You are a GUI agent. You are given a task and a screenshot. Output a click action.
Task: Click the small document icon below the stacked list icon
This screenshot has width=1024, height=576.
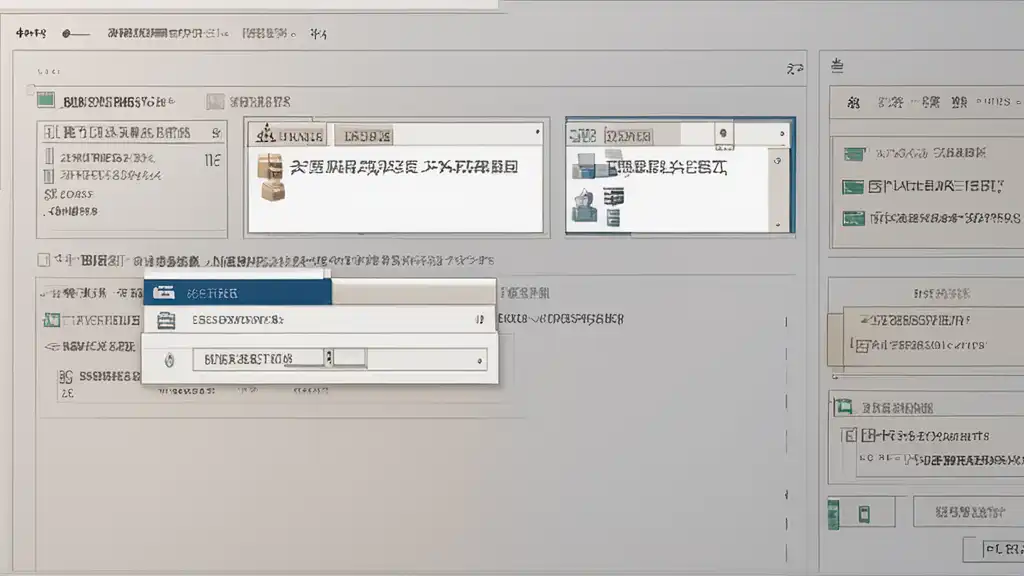pyautogui.click(x=613, y=218)
